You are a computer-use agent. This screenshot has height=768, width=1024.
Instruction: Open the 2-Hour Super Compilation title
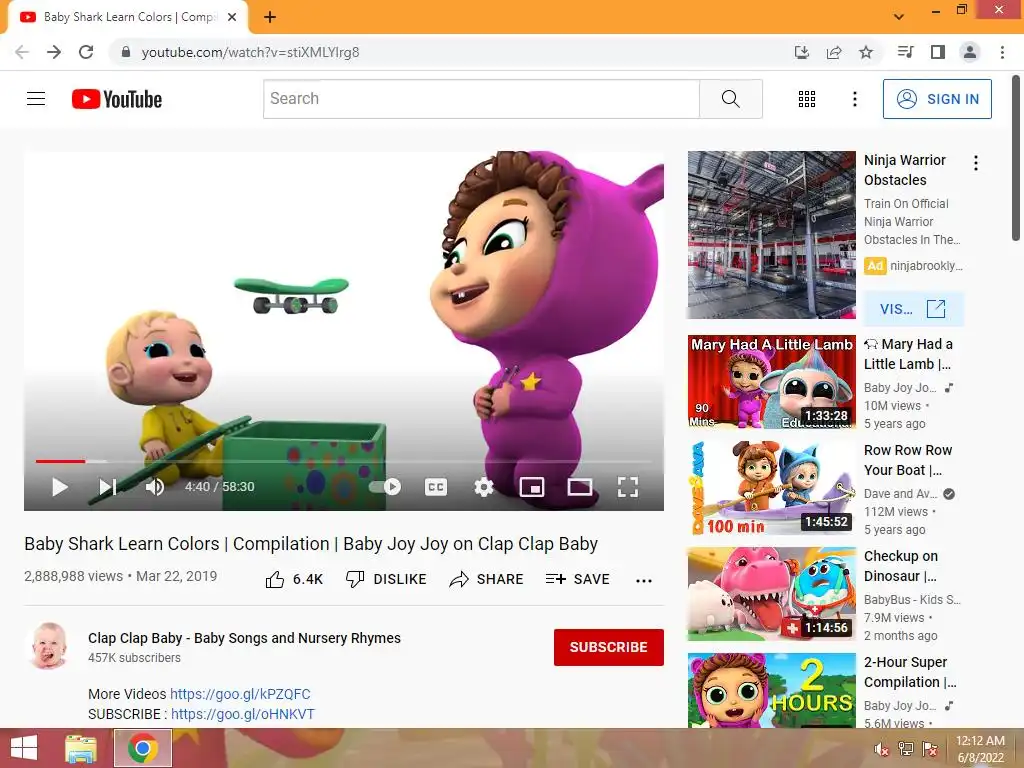(x=910, y=672)
